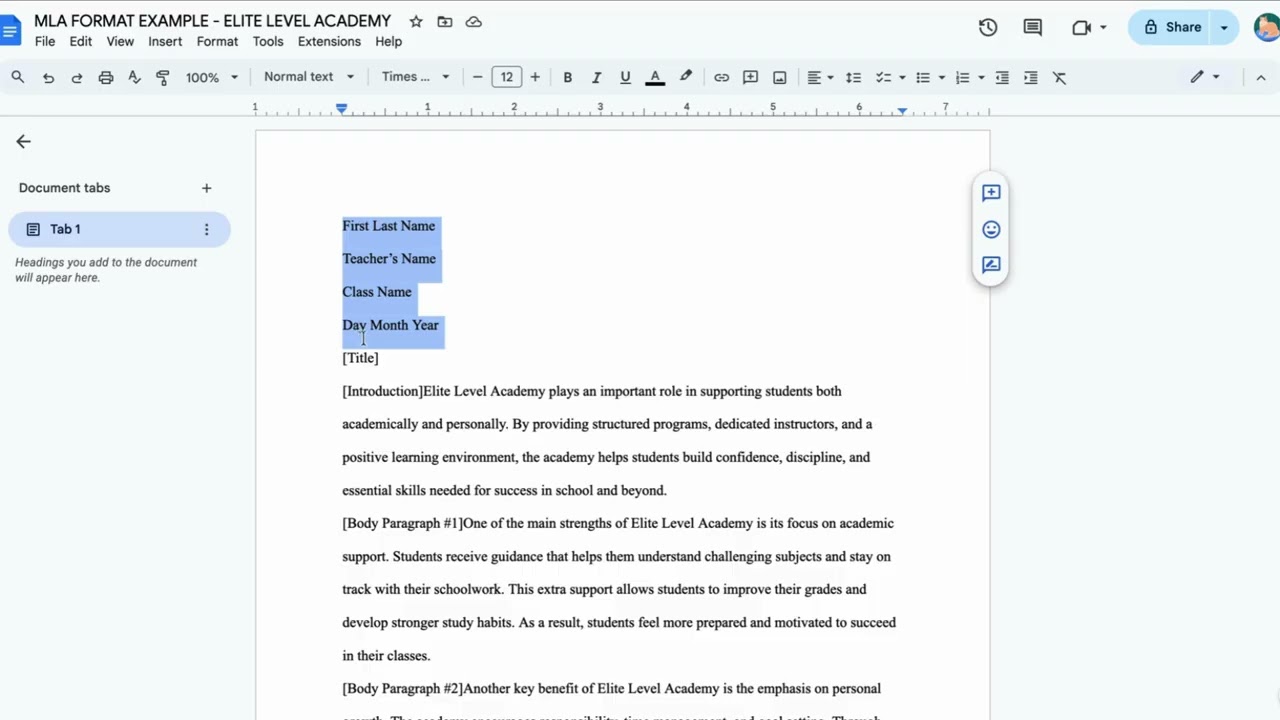The image size is (1280, 720).
Task: Click the [Title] line in the document
Action: coord(360,358)
